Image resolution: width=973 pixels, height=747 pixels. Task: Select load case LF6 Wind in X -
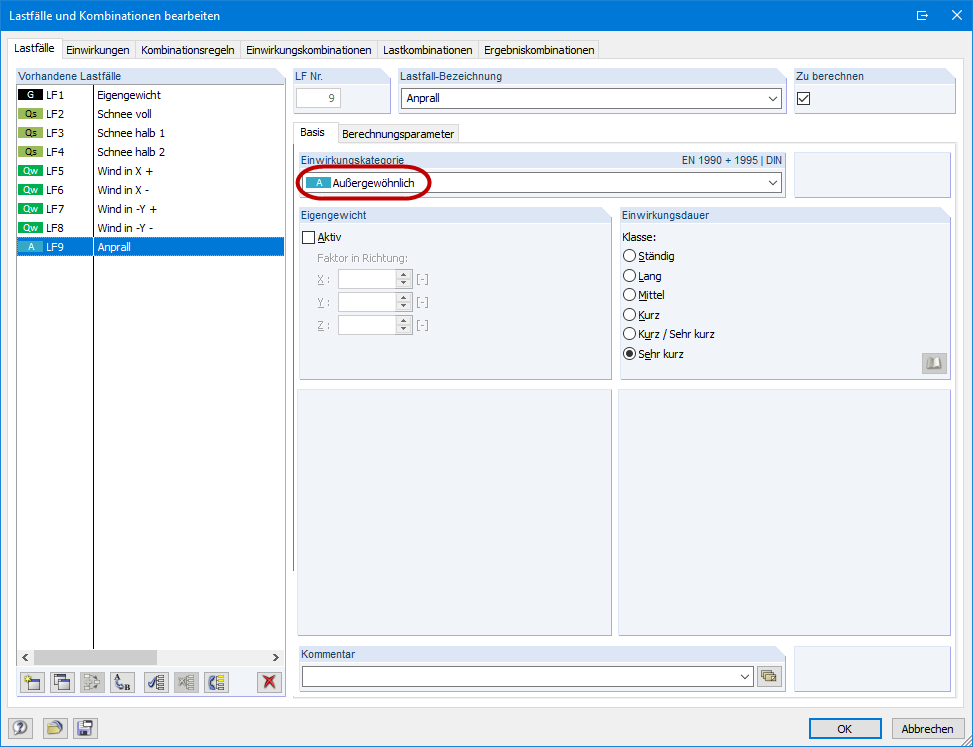coord(150,190)
